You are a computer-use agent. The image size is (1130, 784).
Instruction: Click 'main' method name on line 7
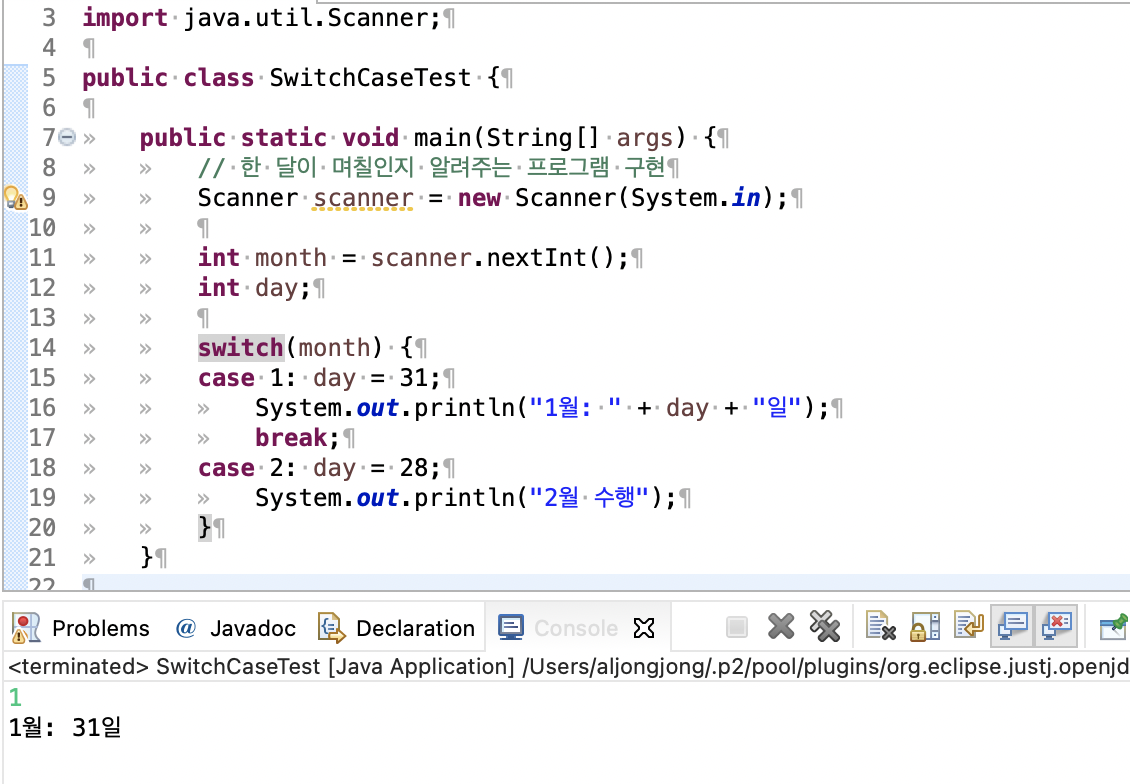(442, 137)
